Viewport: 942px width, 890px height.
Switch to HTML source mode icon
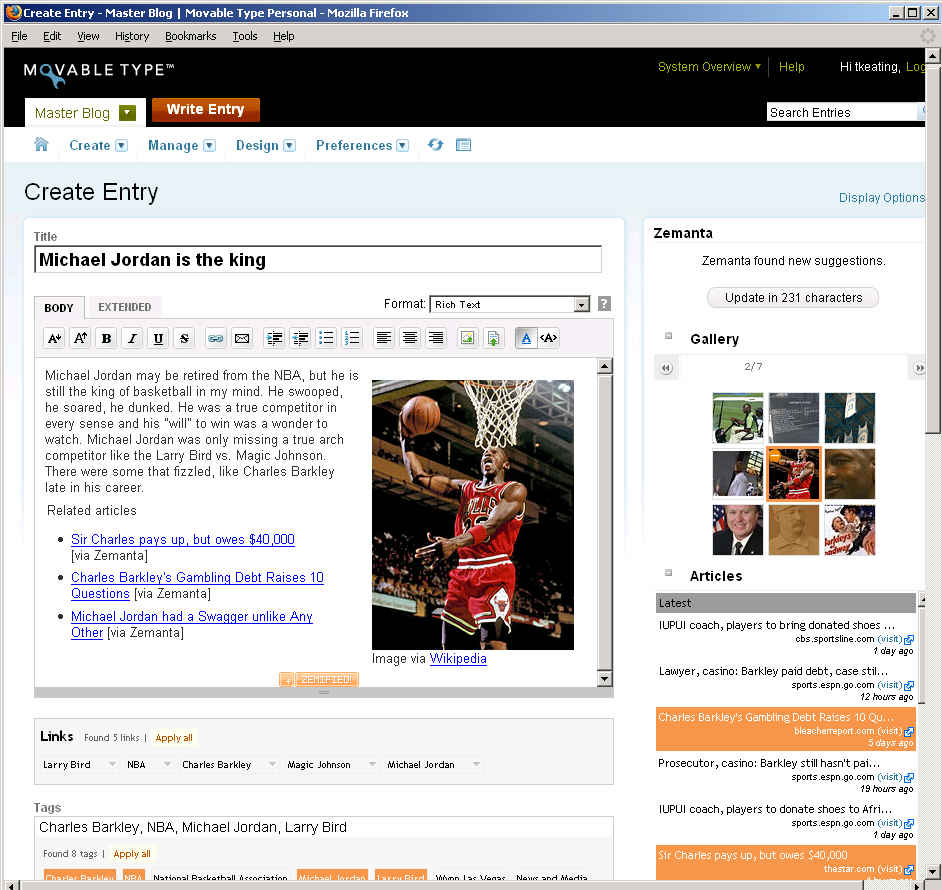548,338
